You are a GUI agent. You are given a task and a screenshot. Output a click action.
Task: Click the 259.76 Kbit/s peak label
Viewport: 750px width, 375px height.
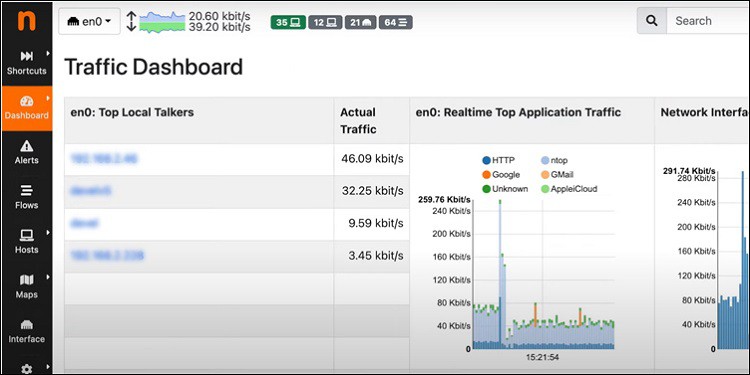tap(444, 199)
